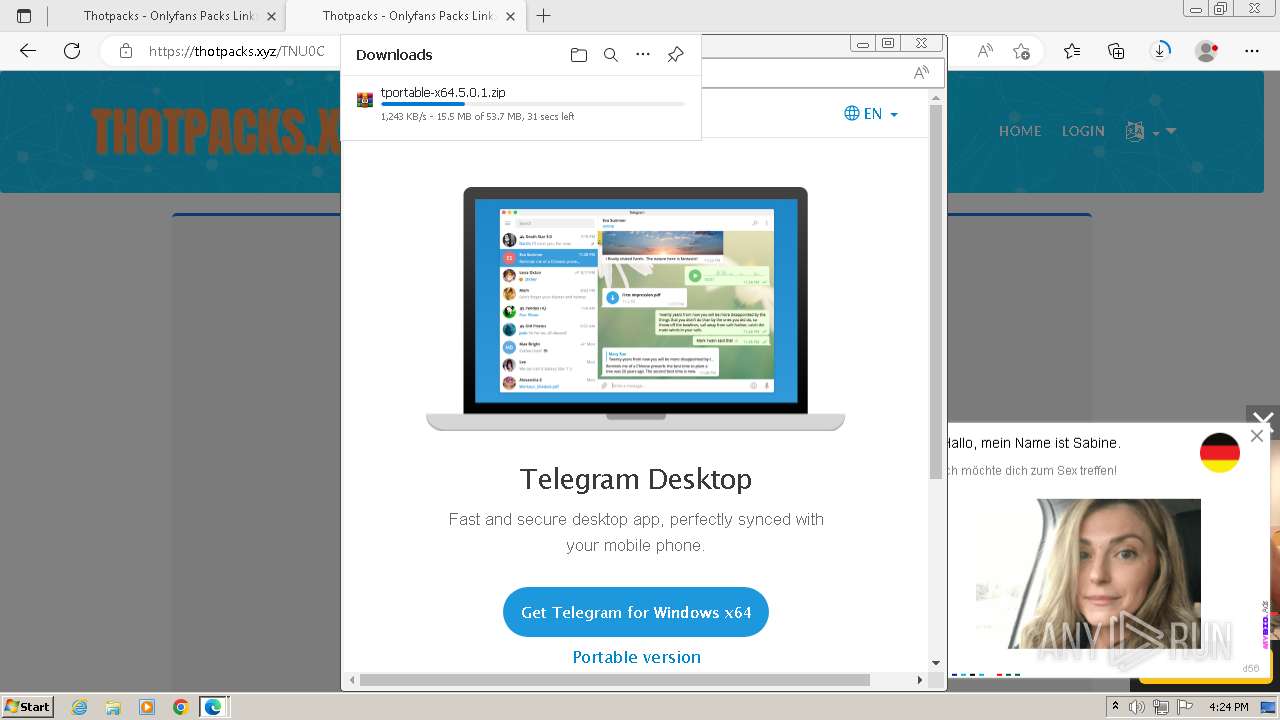Click the Telegram laptop preview image
The image size is (1280, 720).
click(636, 309)
